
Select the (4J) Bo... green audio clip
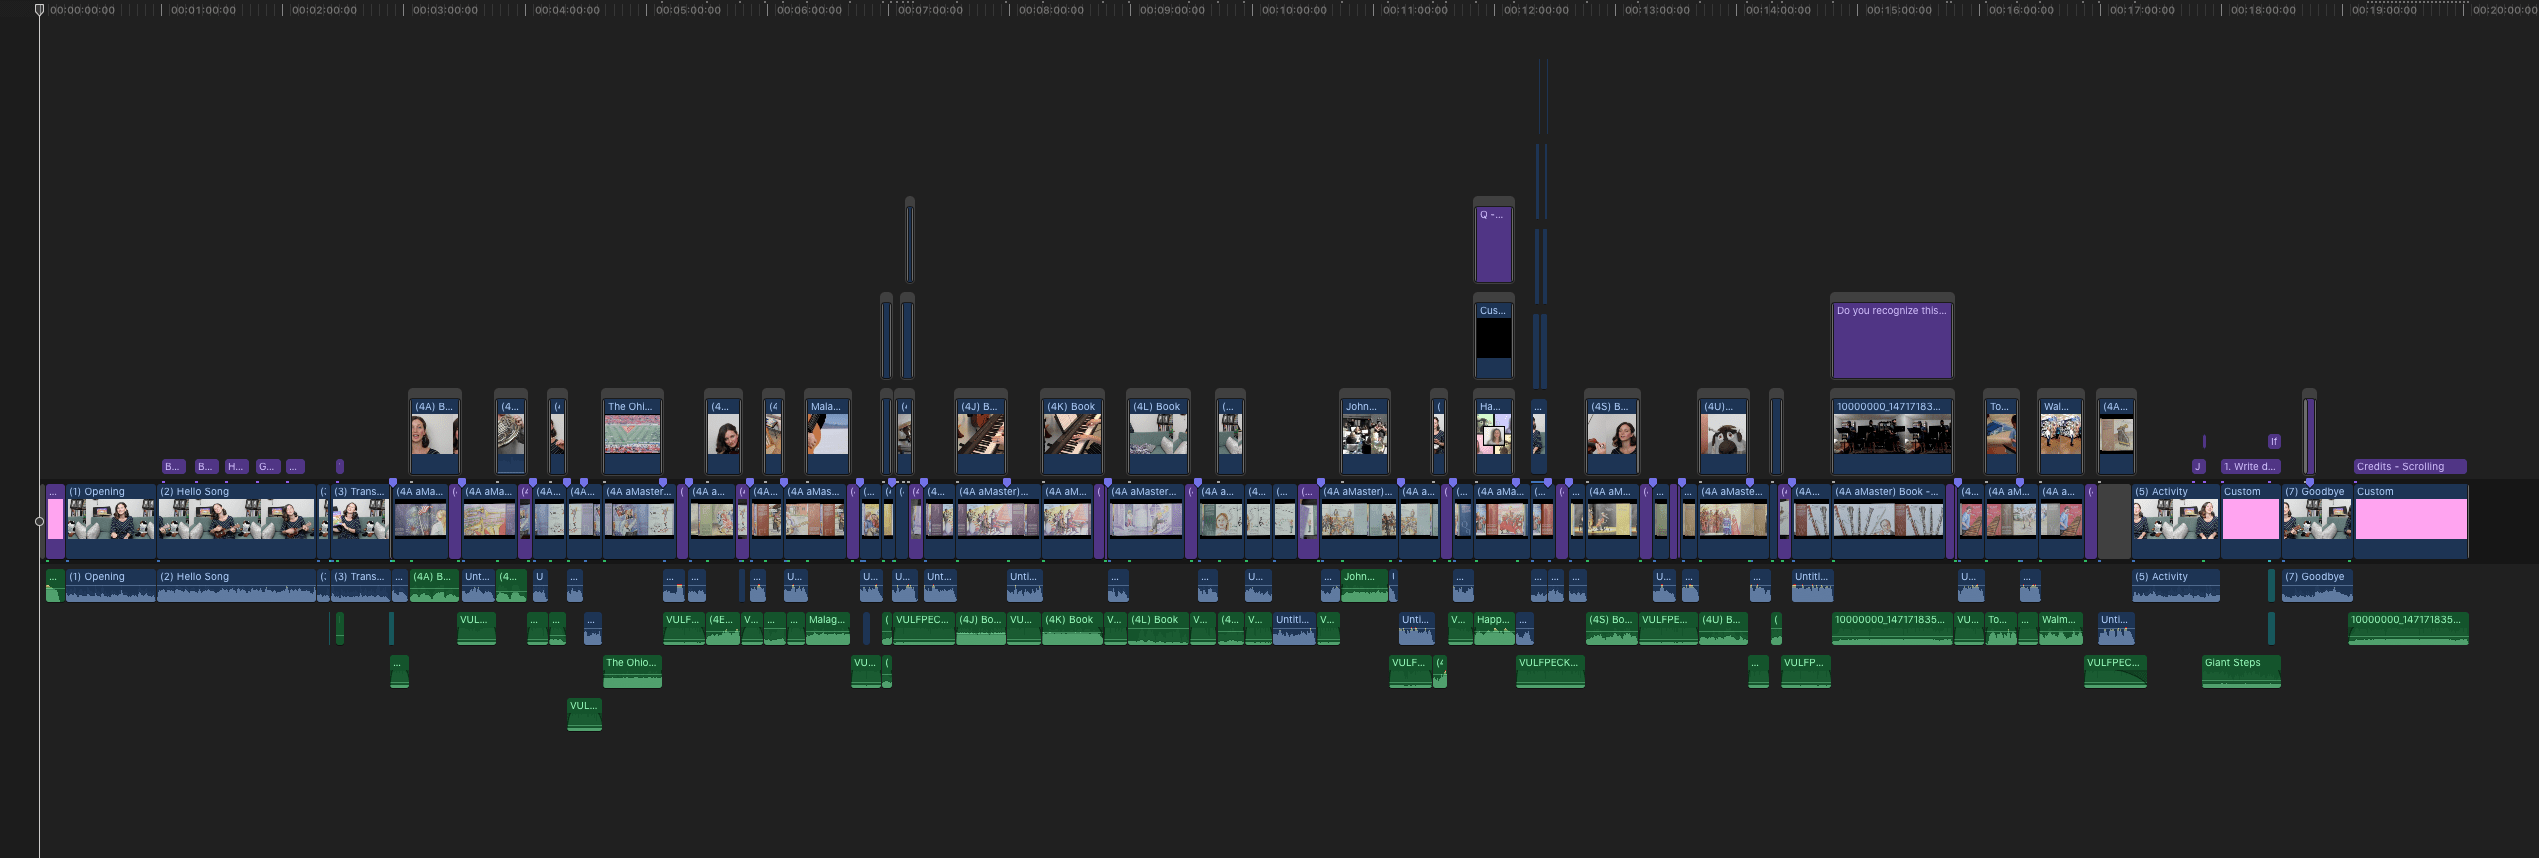pos(981,628)
